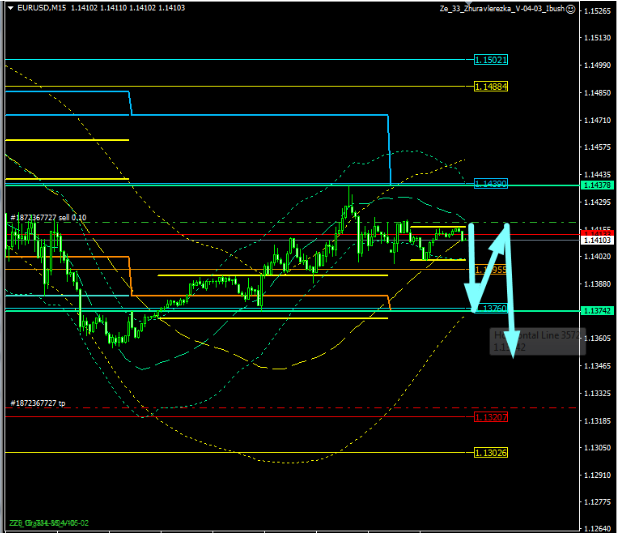Click the current price 1.14103 axis tag
Screen dimensions: 618x534
pyautogui.click(x=598, y=240)
